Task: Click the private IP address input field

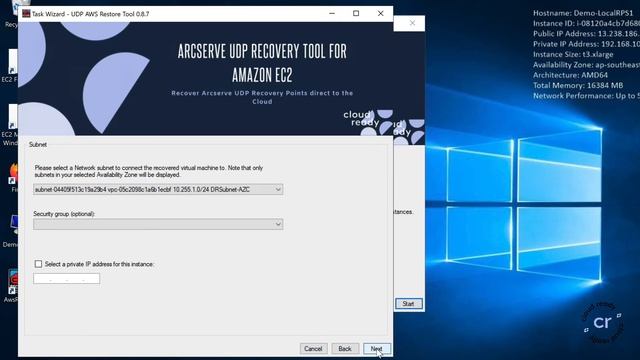Action: [67, 279]
